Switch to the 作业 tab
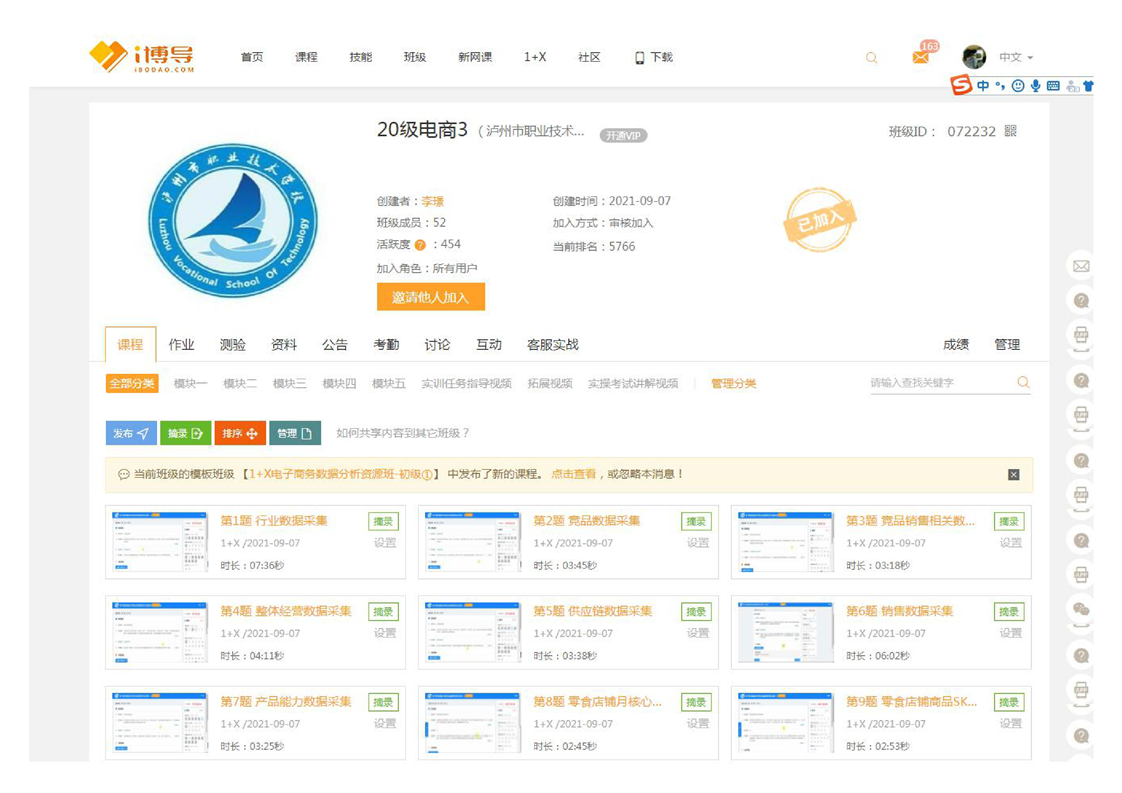1122x793 pixels. [181, 344]
